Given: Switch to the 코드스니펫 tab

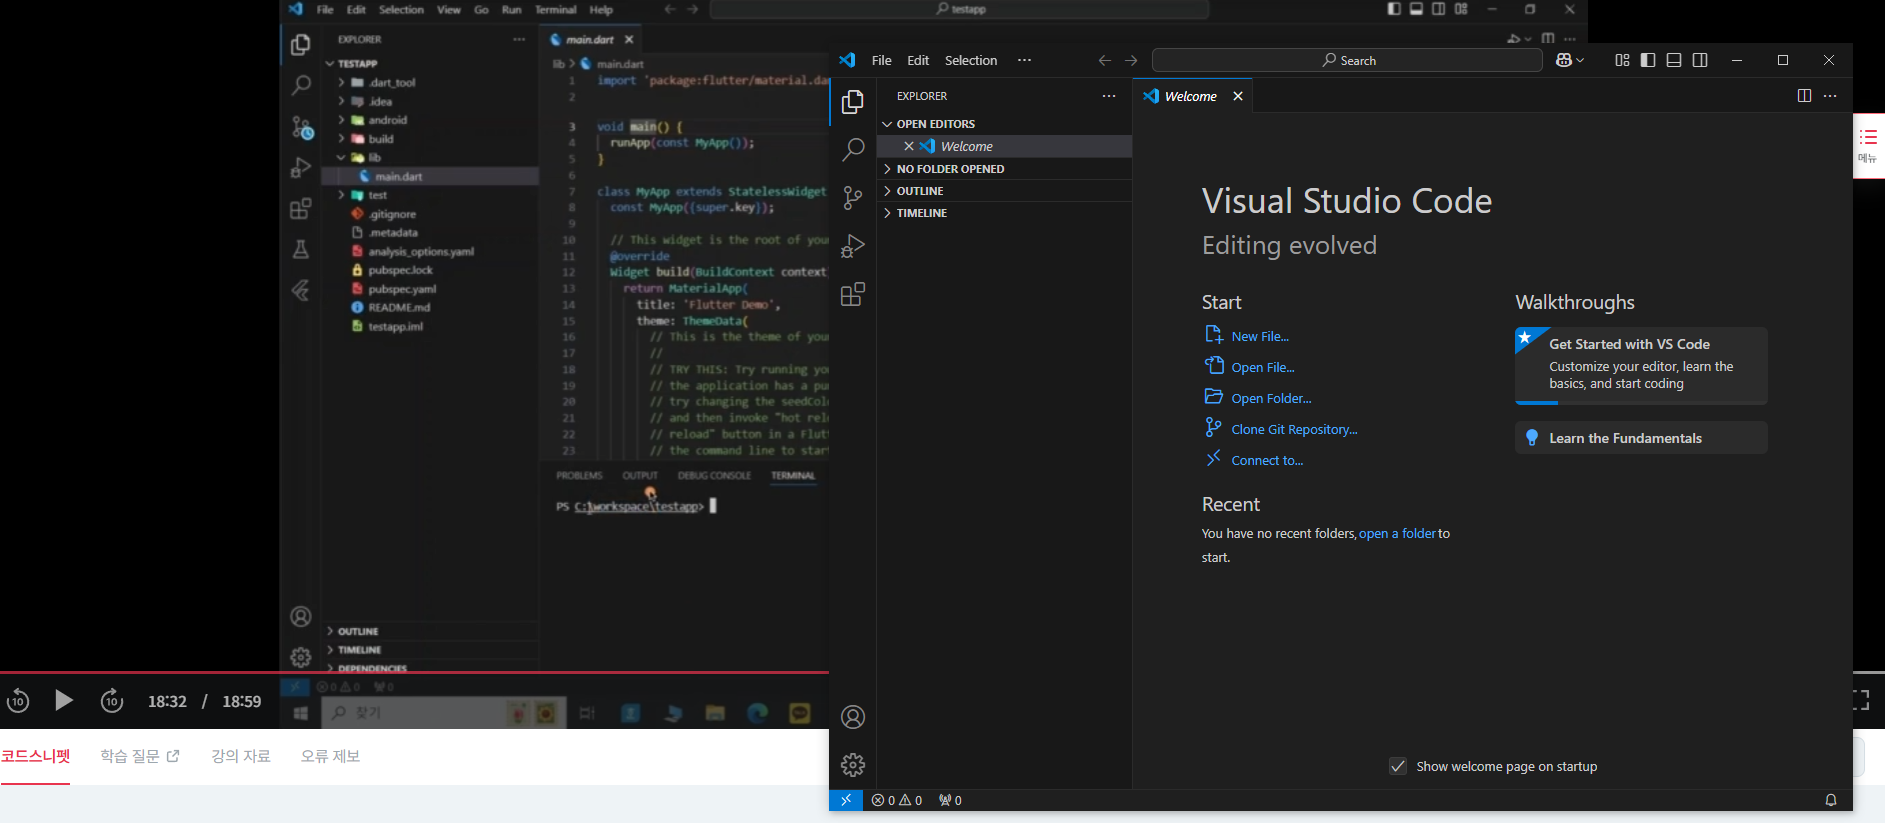Looking at the screenshot, I should coord(35,756).
